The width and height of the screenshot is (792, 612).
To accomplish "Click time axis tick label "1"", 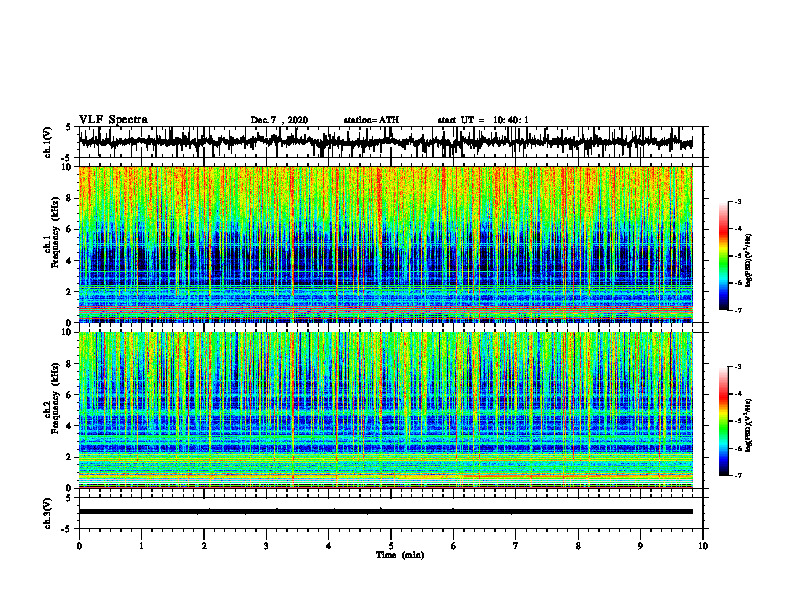I will [x=141, y=546].
